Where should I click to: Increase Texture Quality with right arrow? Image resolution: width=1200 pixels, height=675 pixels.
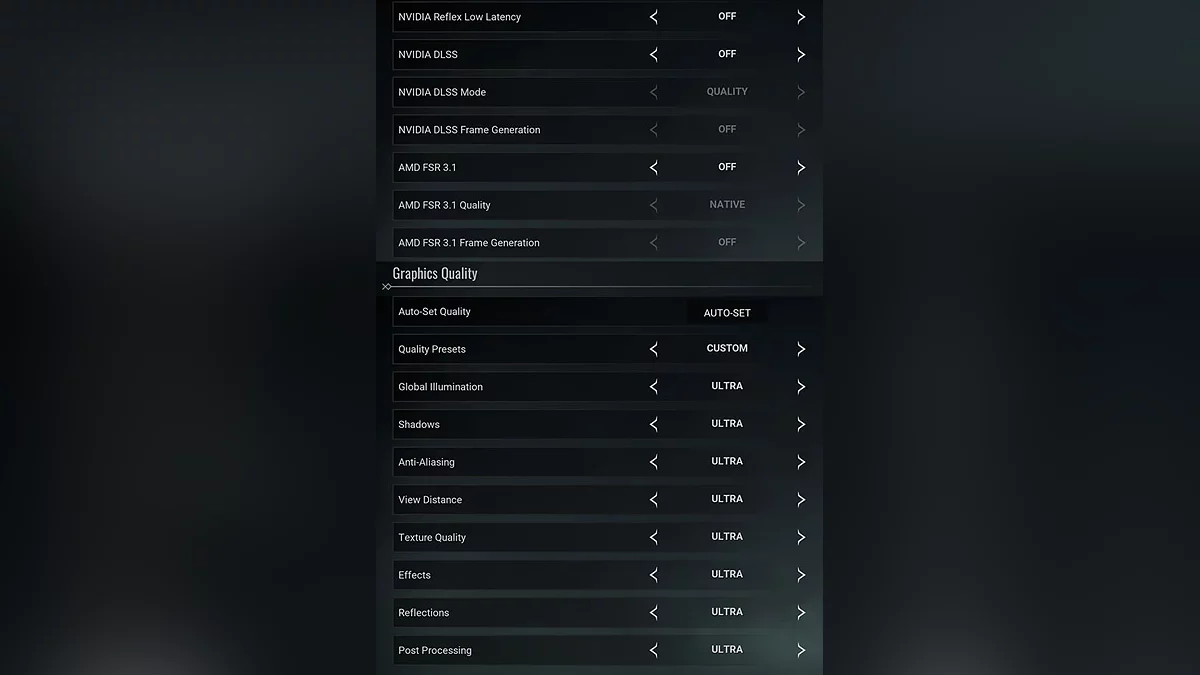(x=800, y=538)
